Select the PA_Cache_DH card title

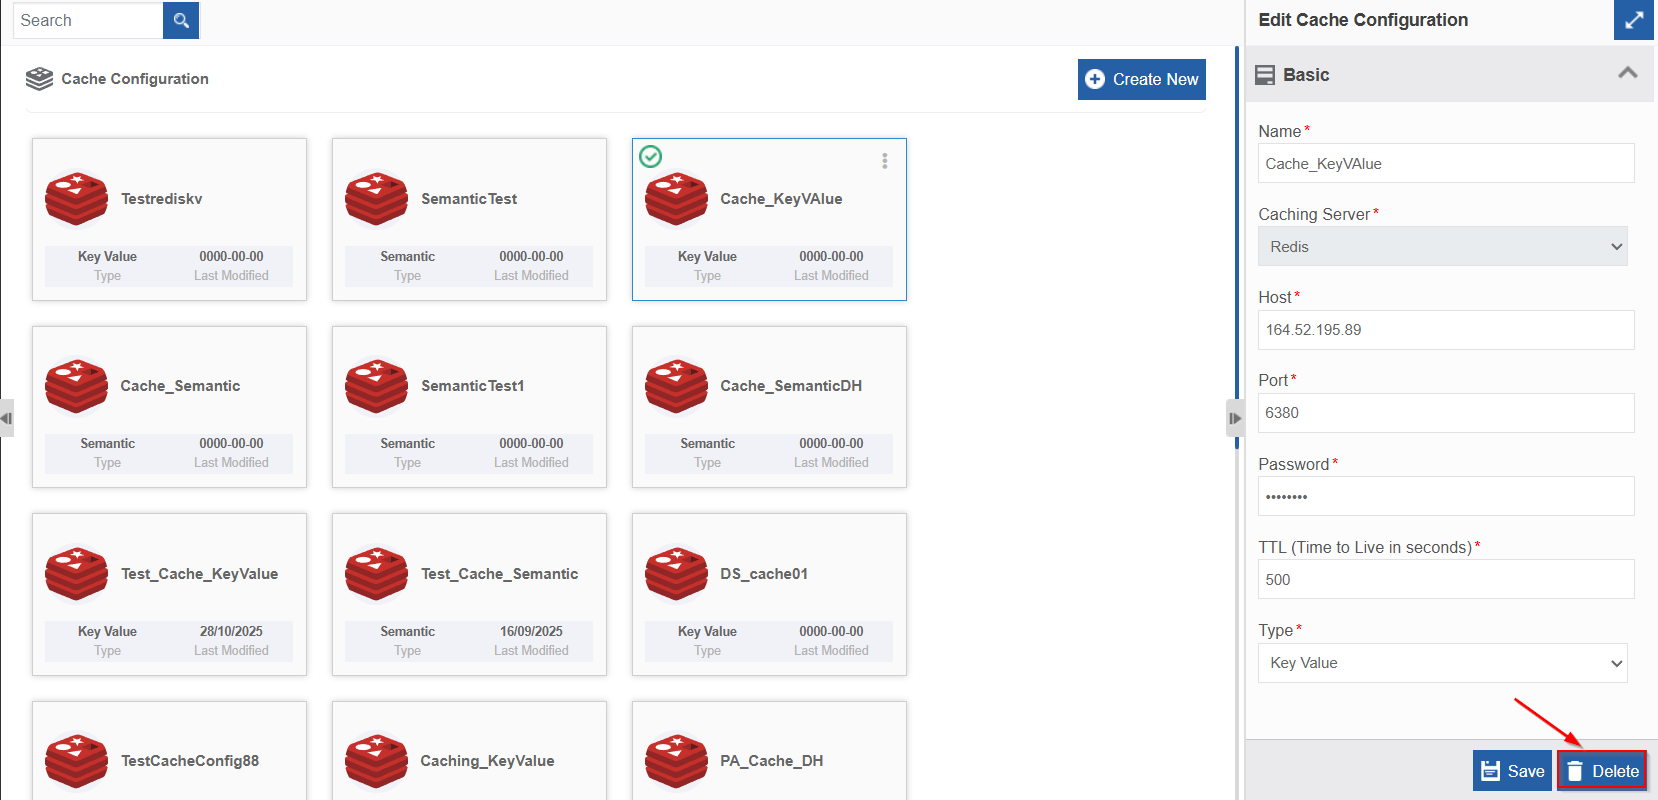click(x=772, y=761)
